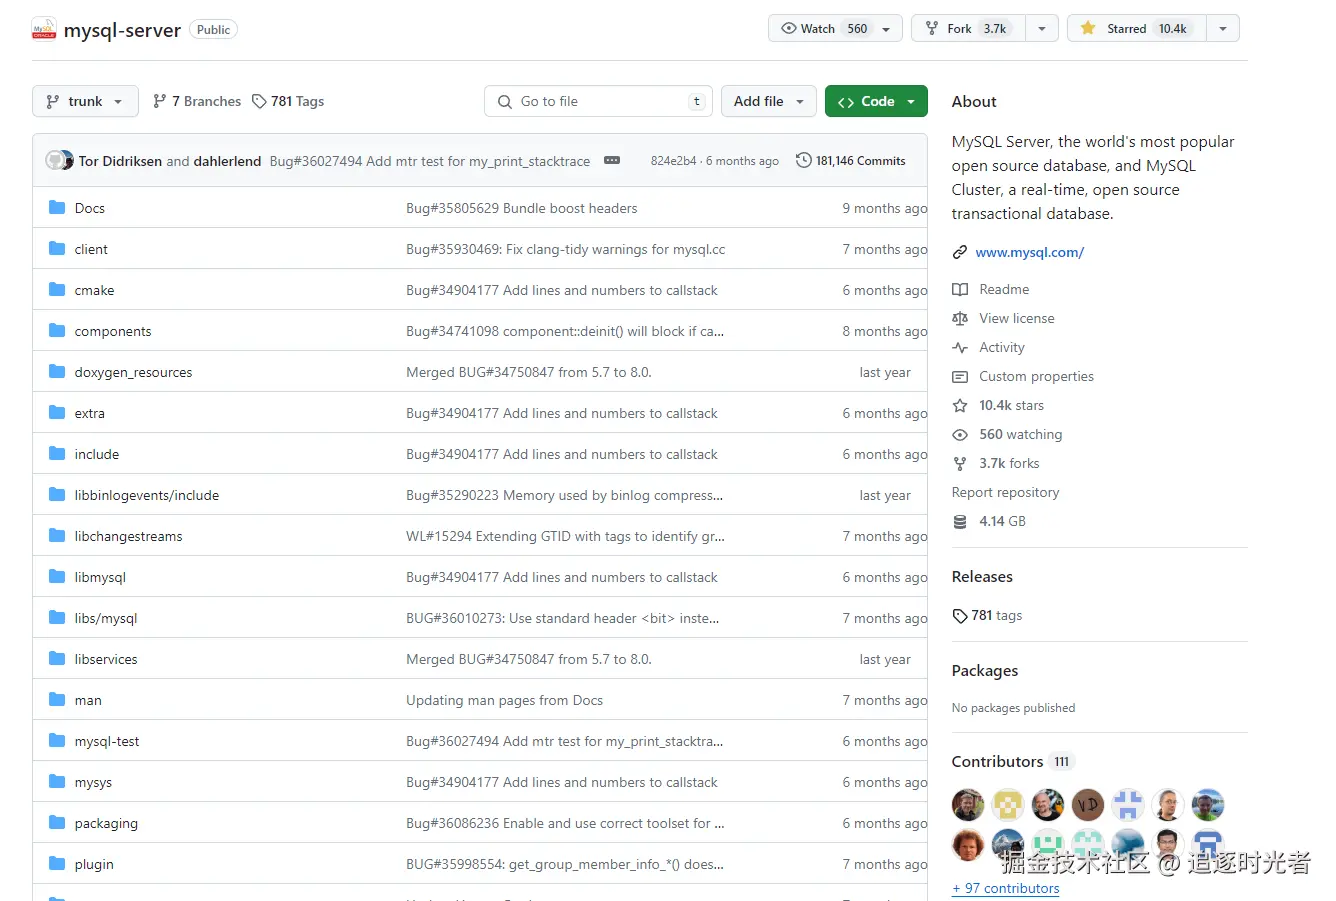Click the first contributor avatar
Viewport: 1336px width, 901px height.
point(968,804)
